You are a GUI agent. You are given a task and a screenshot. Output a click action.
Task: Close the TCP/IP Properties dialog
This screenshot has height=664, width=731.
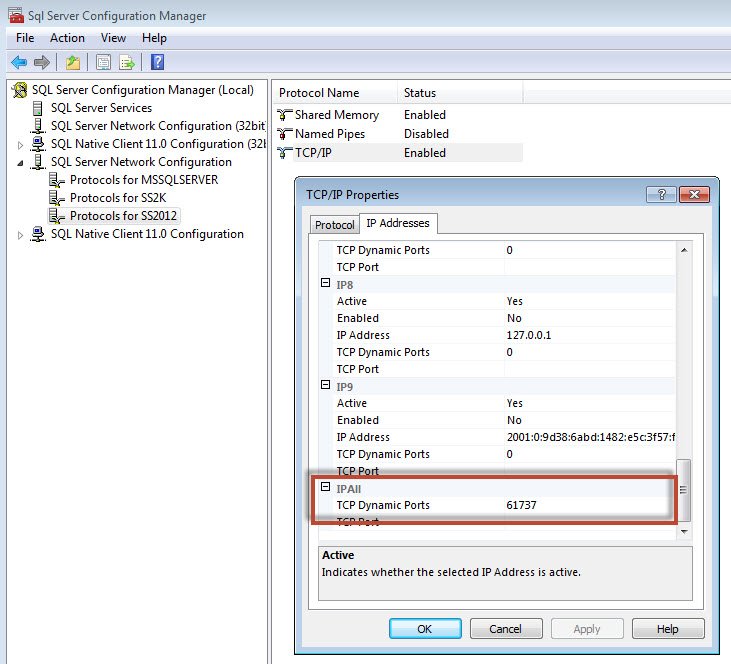tap(694, 194)
